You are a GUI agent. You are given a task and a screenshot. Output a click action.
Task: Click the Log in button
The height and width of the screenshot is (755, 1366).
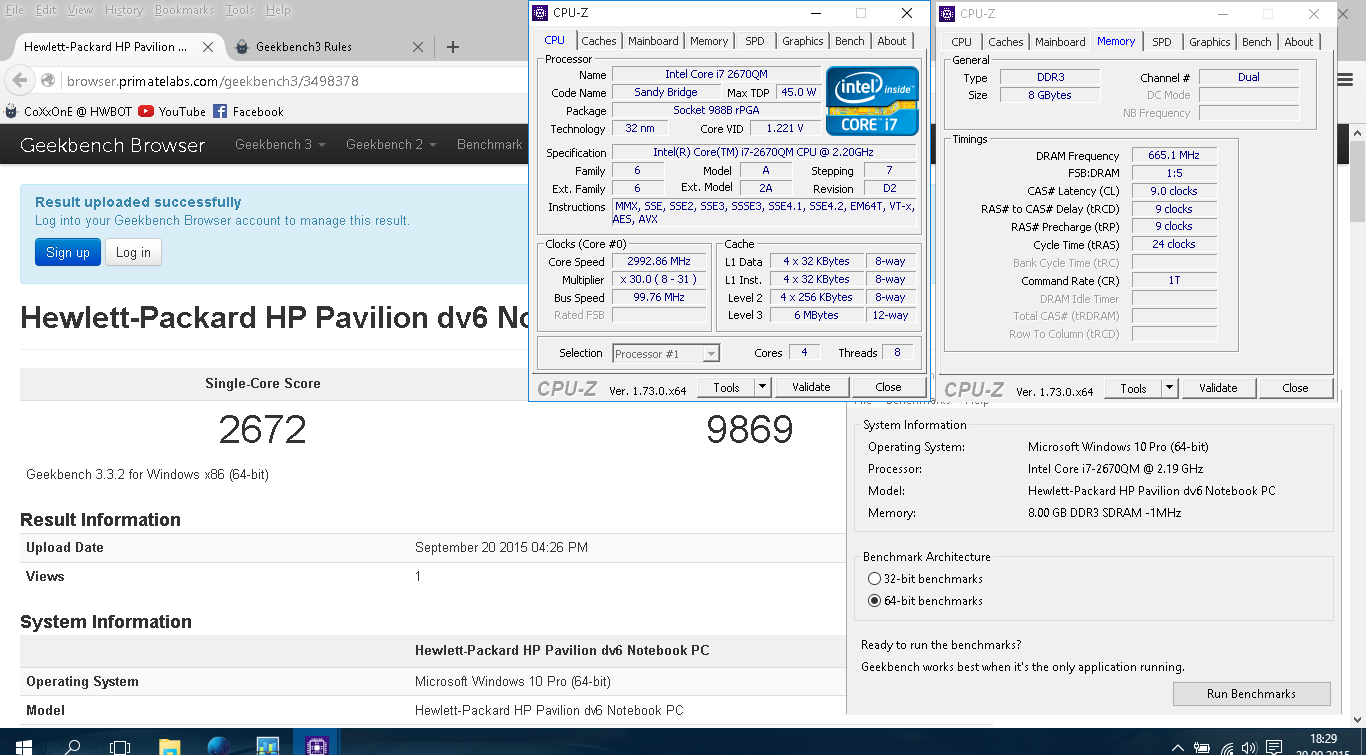pos(133,252)
